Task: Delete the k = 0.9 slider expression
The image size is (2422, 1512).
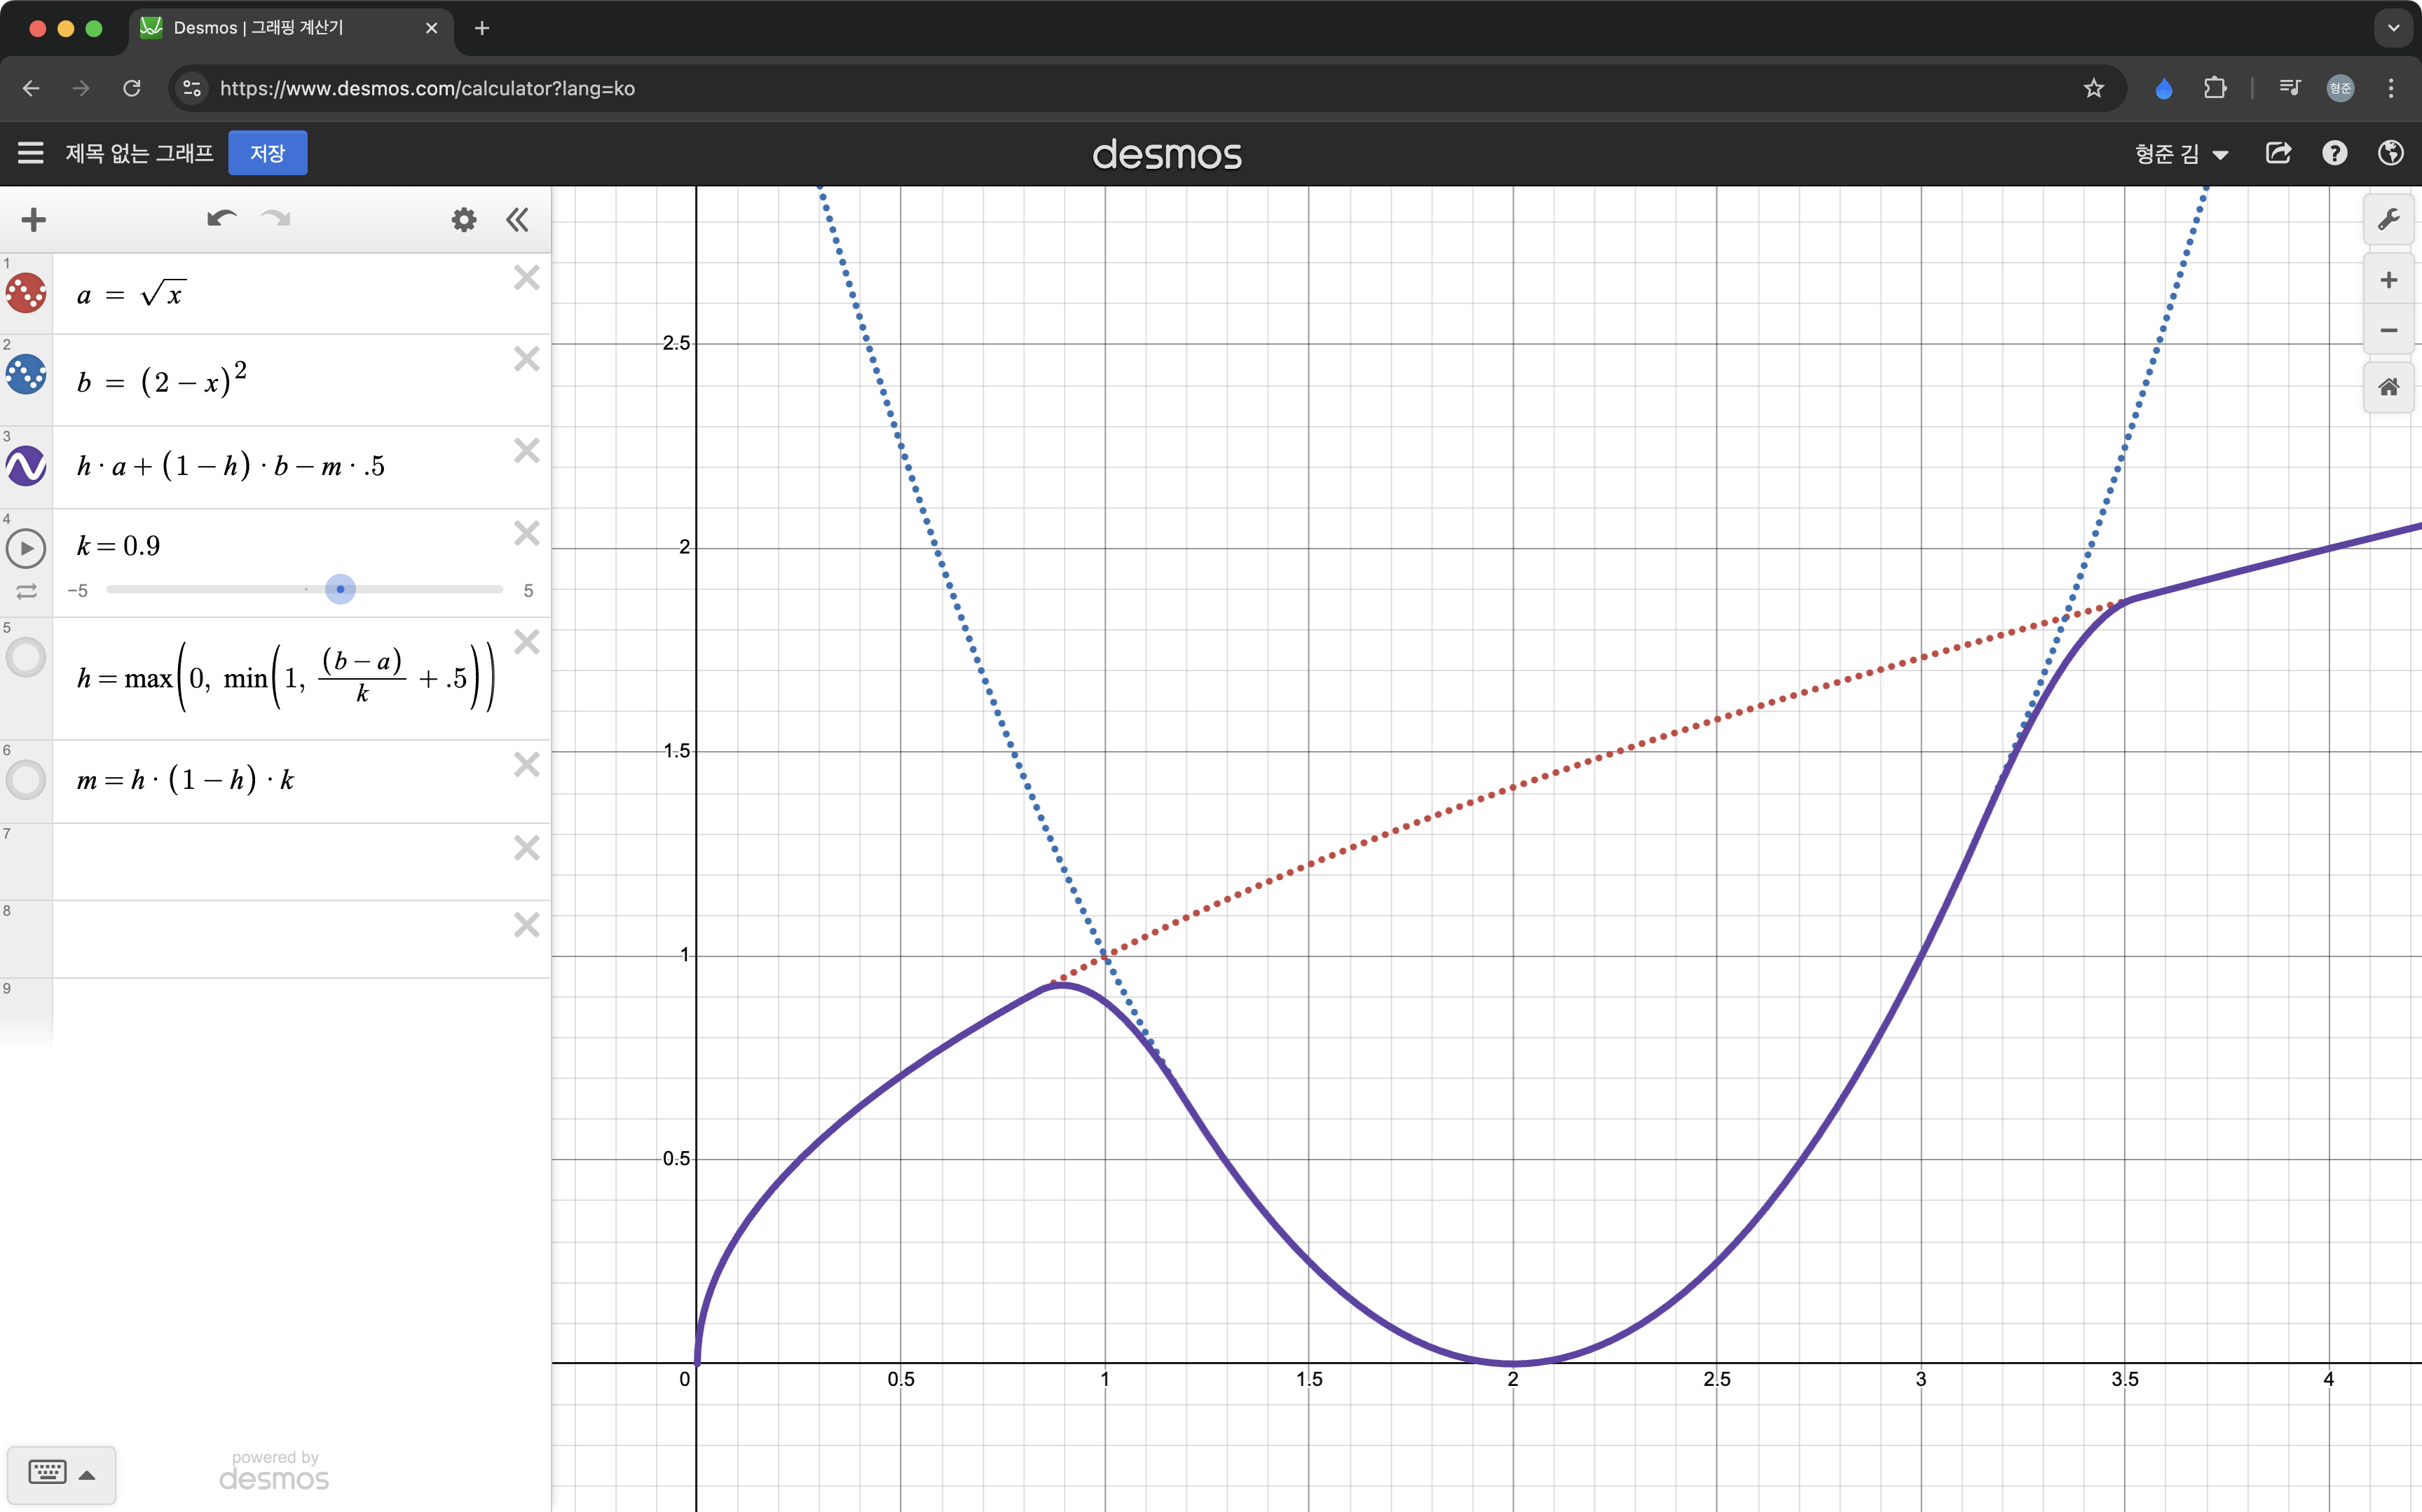Action: [527, 534]
